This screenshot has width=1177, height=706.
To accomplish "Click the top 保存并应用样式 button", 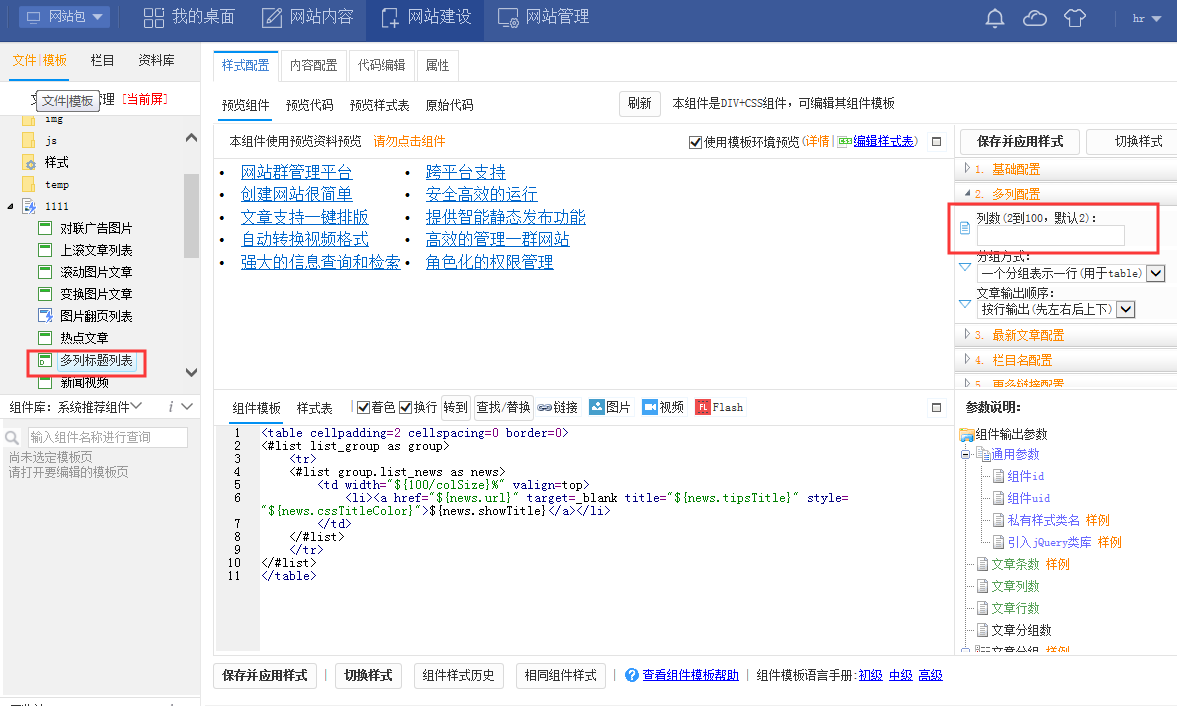I will 1019,142.
